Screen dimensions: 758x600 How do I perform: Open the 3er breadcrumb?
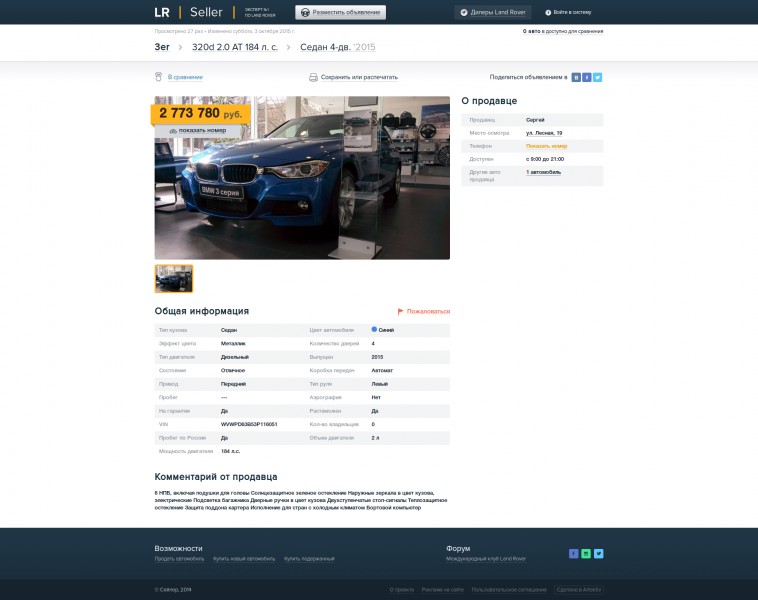pyautogui.click(x=162, y=47)
